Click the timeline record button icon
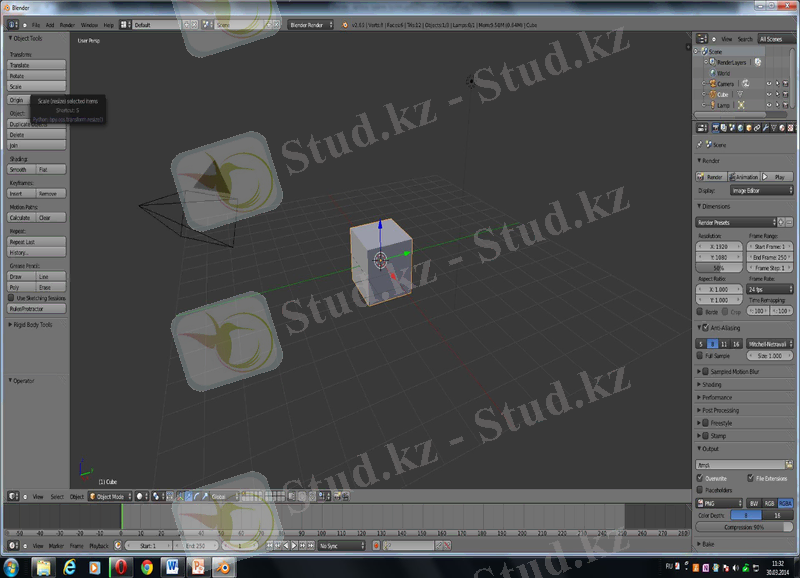This screenshot has width=800, height=578. [x=376, y=546]
